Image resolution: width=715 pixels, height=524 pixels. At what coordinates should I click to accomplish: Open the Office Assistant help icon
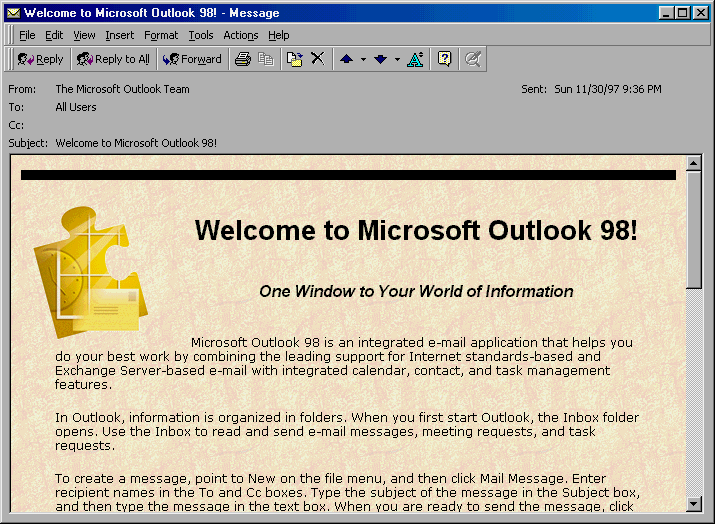tap(445, 59)
